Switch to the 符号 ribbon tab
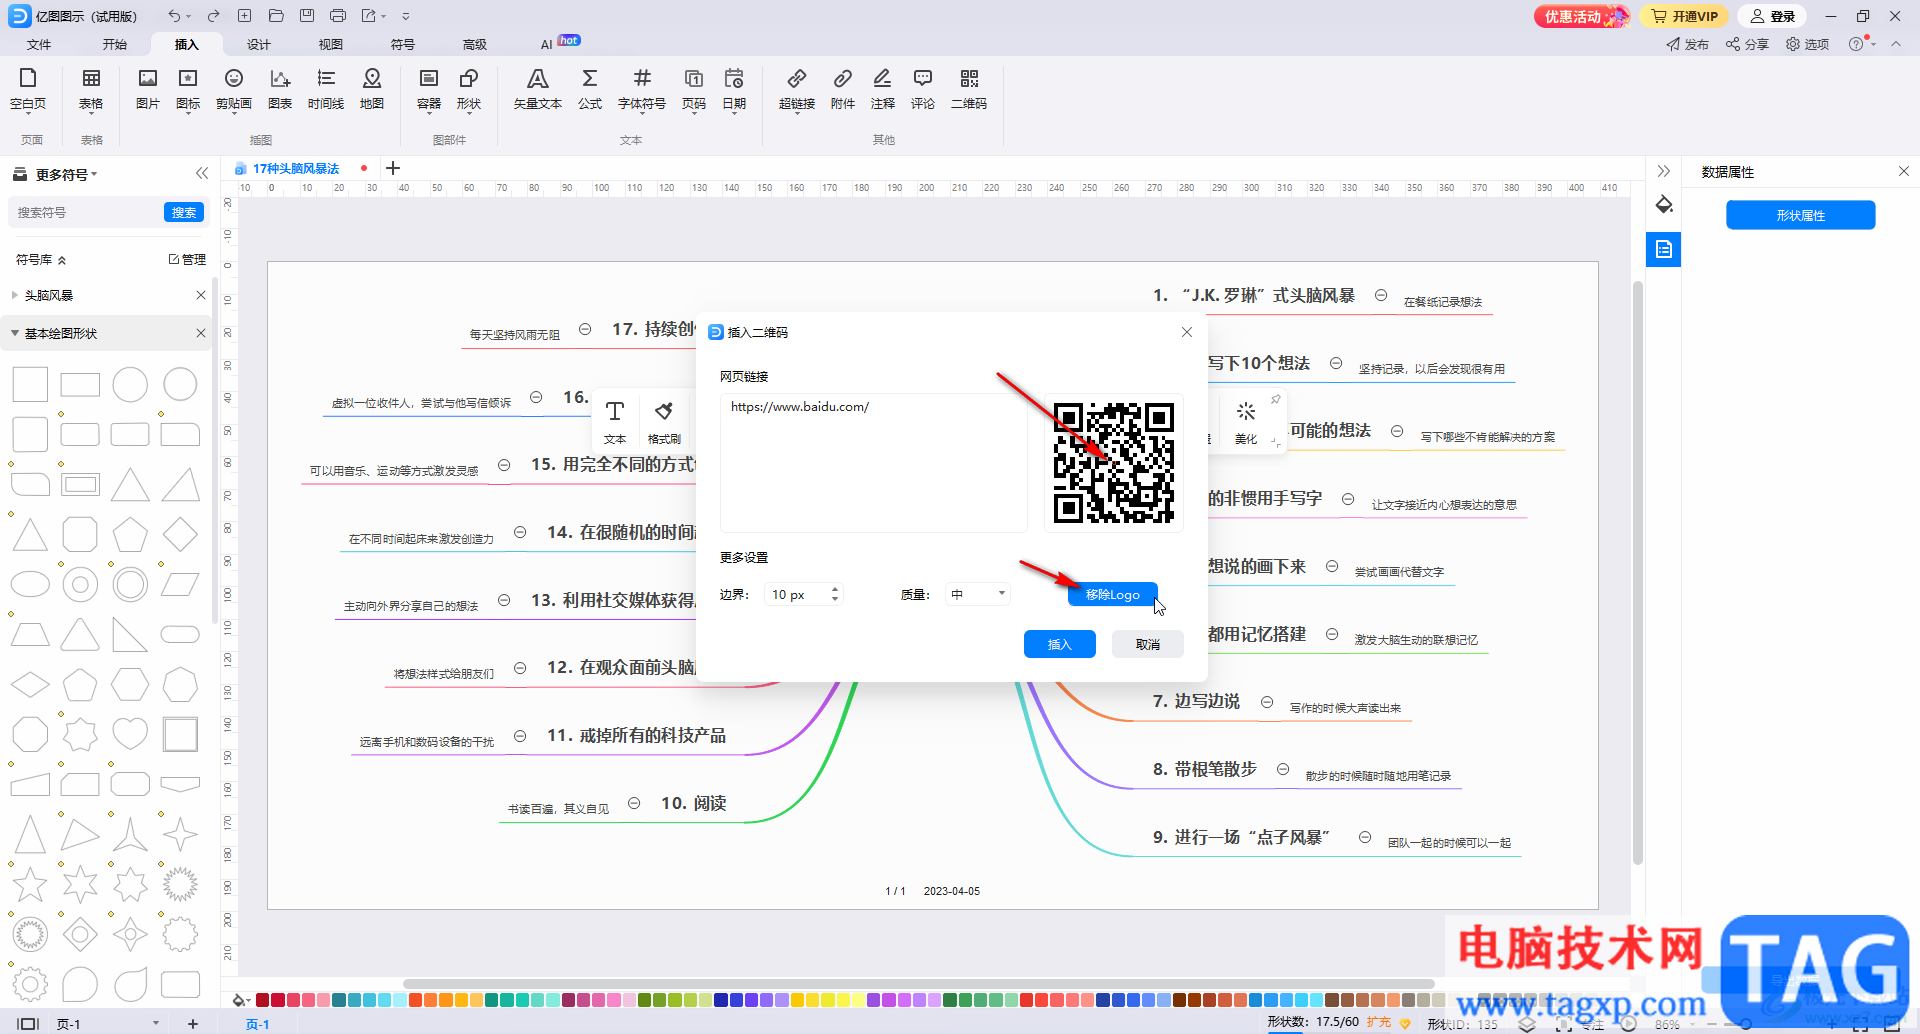Screen dimensions: 1920x1034 pyautogui.click(x=403, y=44)
